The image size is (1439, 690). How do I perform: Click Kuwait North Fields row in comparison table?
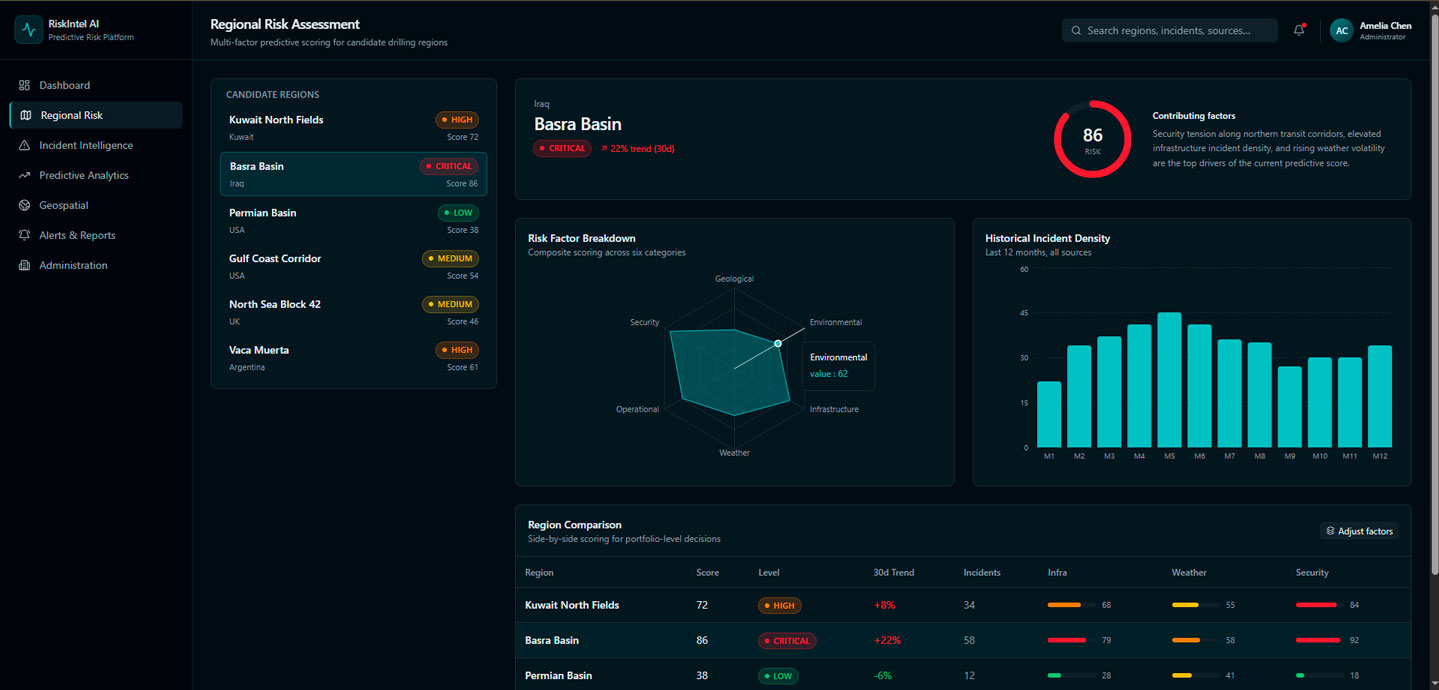pos(963,605)
